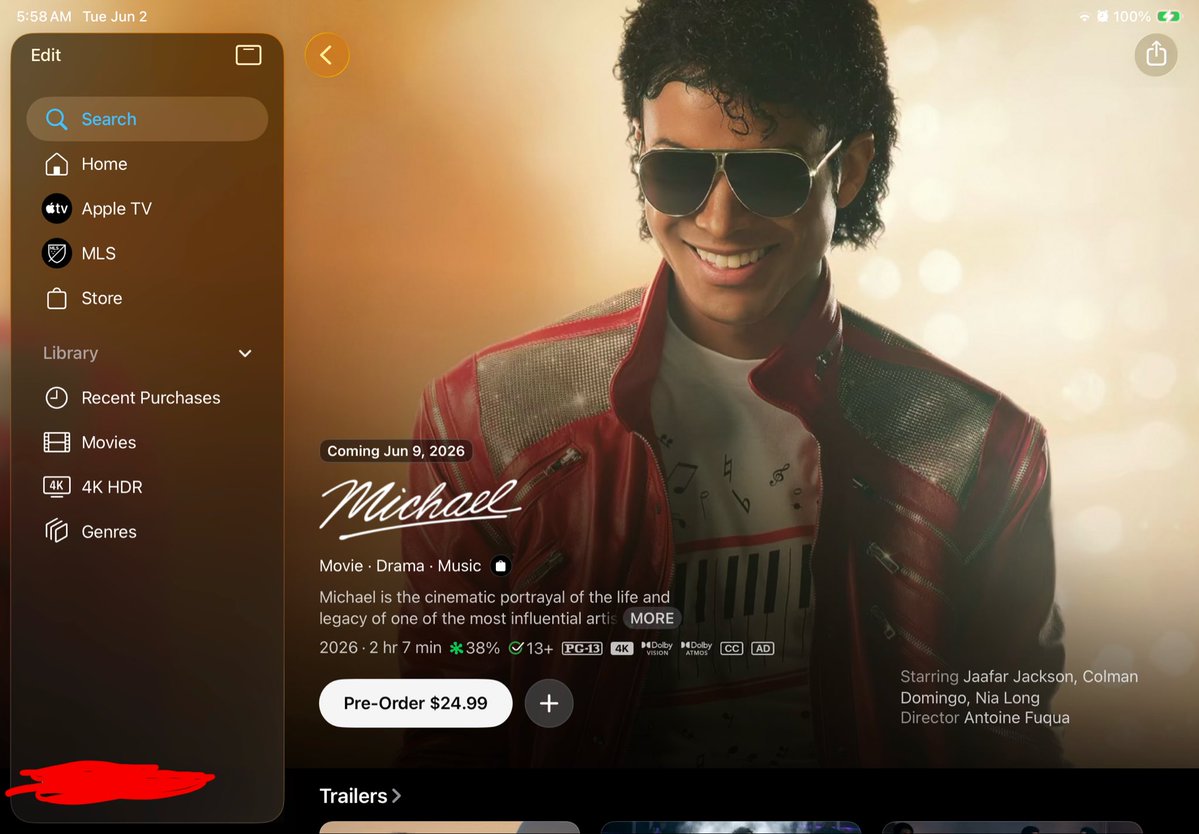
Task: Toggle the sidebar layout icon next to Edit
Action: pyautogui.click(x=249, y=55)
